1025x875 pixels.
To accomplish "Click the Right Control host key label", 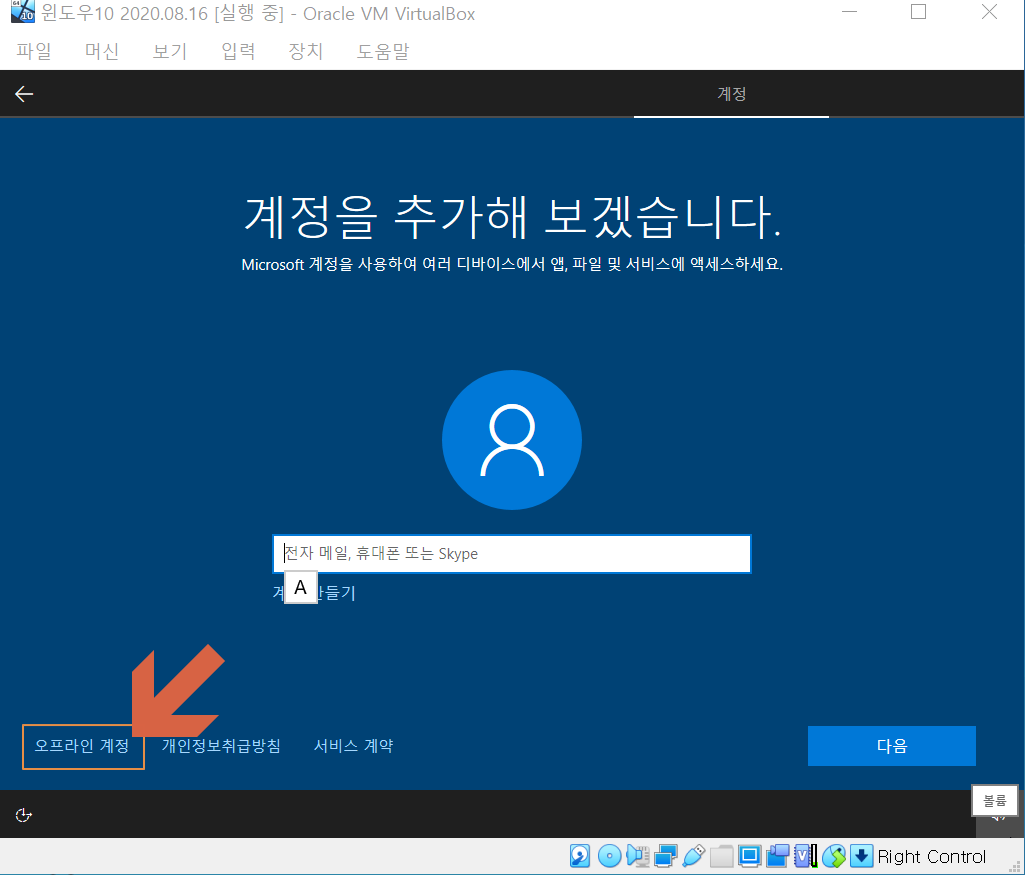I will [x=932, y=856].
